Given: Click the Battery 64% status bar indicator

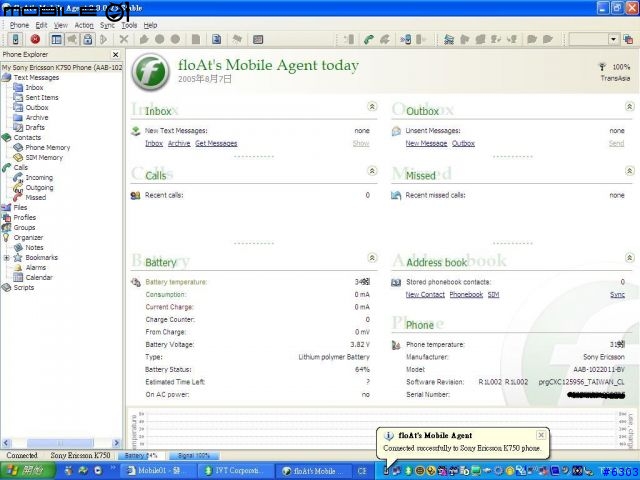Looking at the screenshot, I should pyautogui.click(x=141, y=455).
